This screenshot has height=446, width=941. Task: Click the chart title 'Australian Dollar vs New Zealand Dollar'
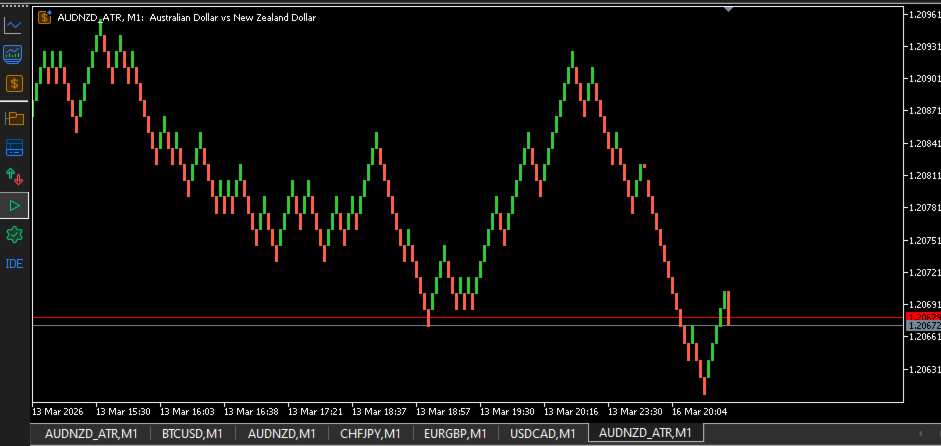[x=233, y=17]
